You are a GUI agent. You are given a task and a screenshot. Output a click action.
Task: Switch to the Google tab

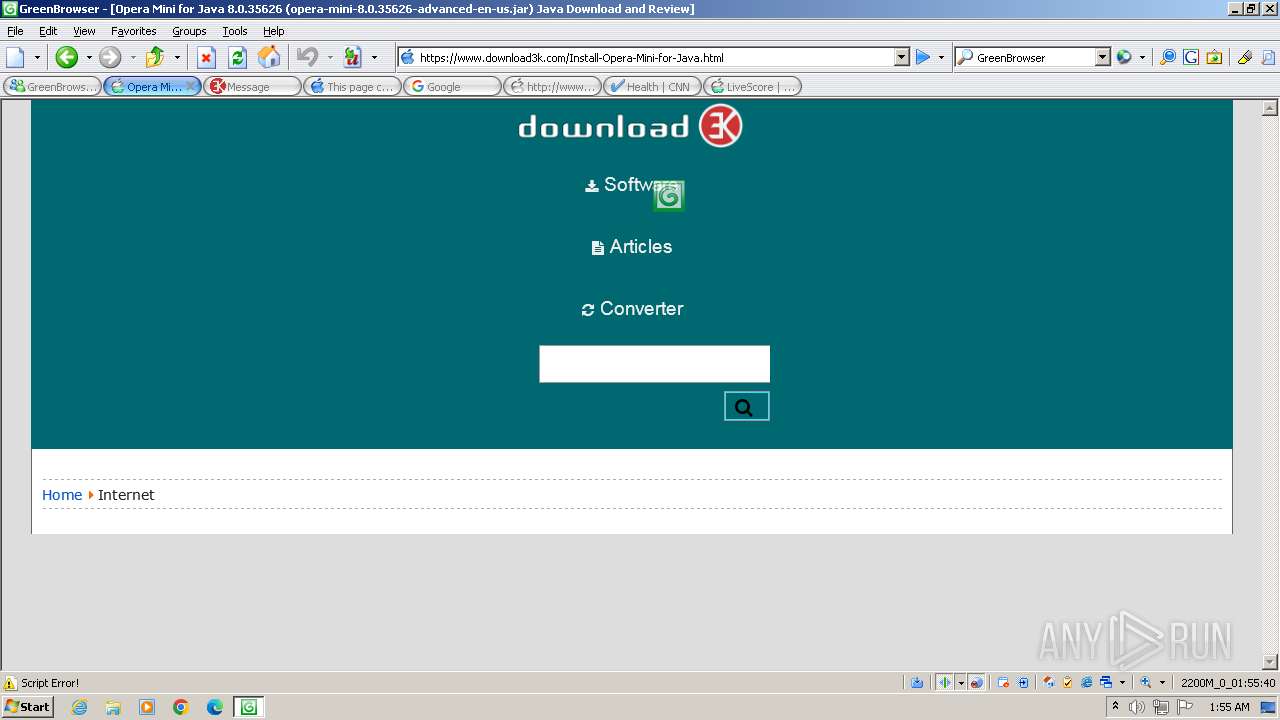coord(452,87)
